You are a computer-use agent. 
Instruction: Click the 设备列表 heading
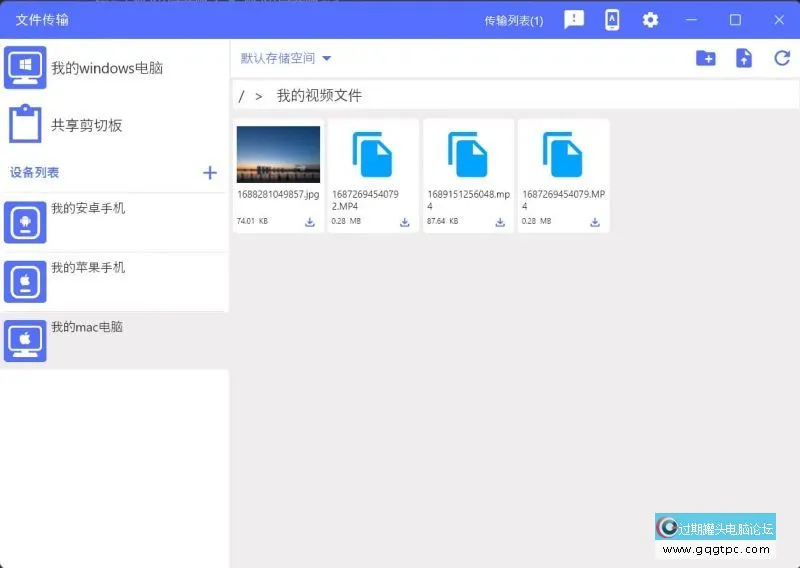pyautogui.click(x=34, y=172)
